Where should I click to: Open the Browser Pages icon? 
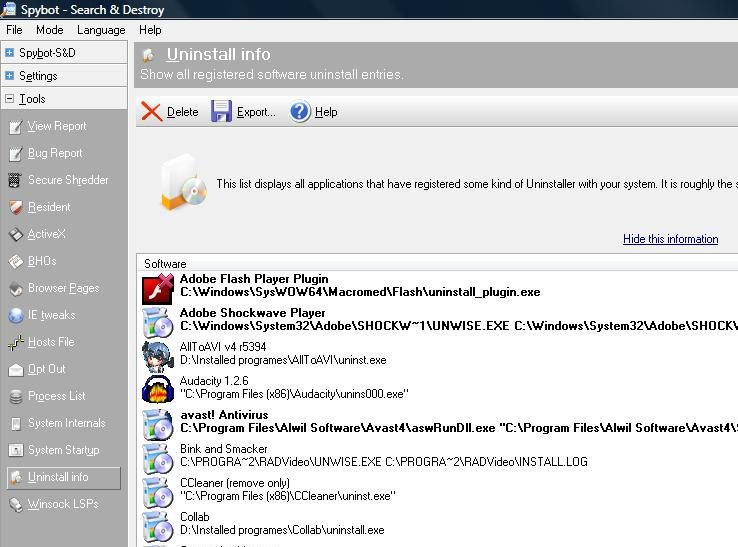[x=15, y=289]
